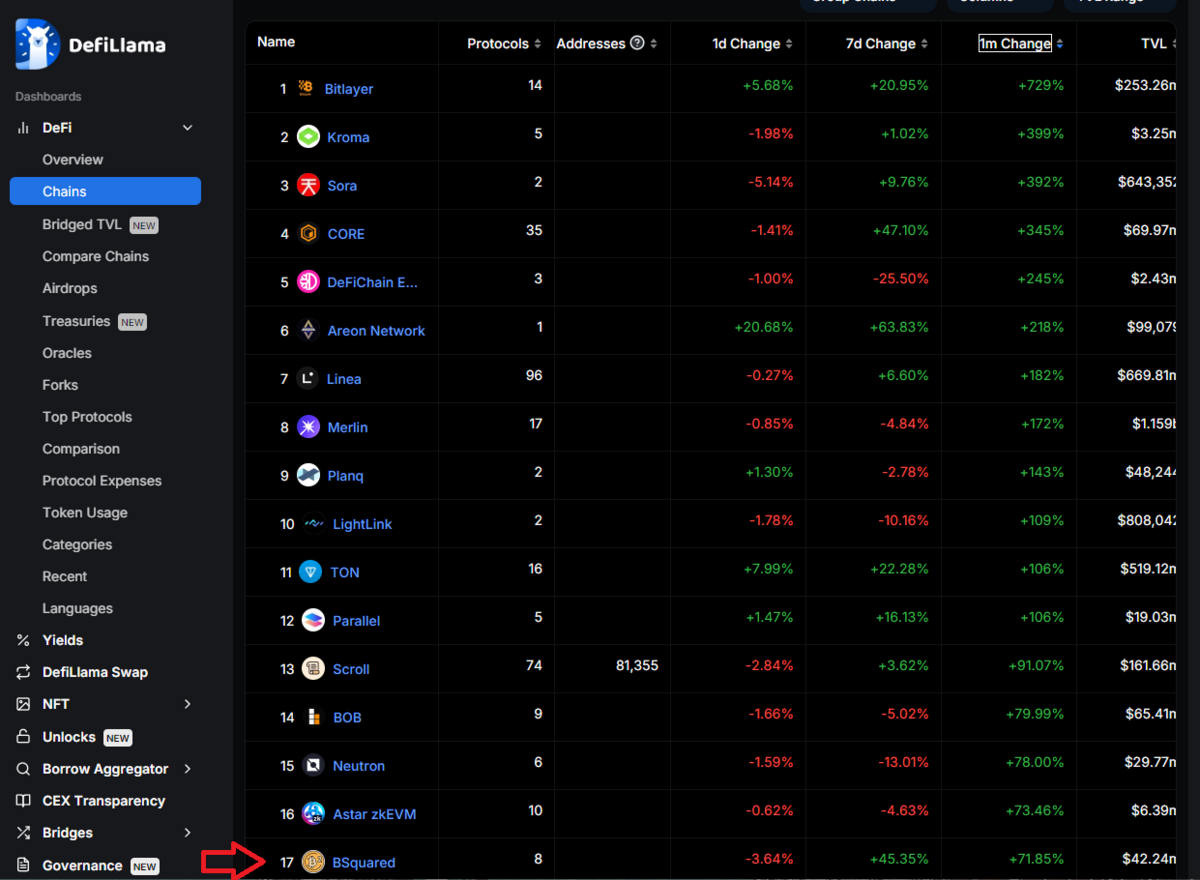Click the Planq chain icon

tap(308, 475)
